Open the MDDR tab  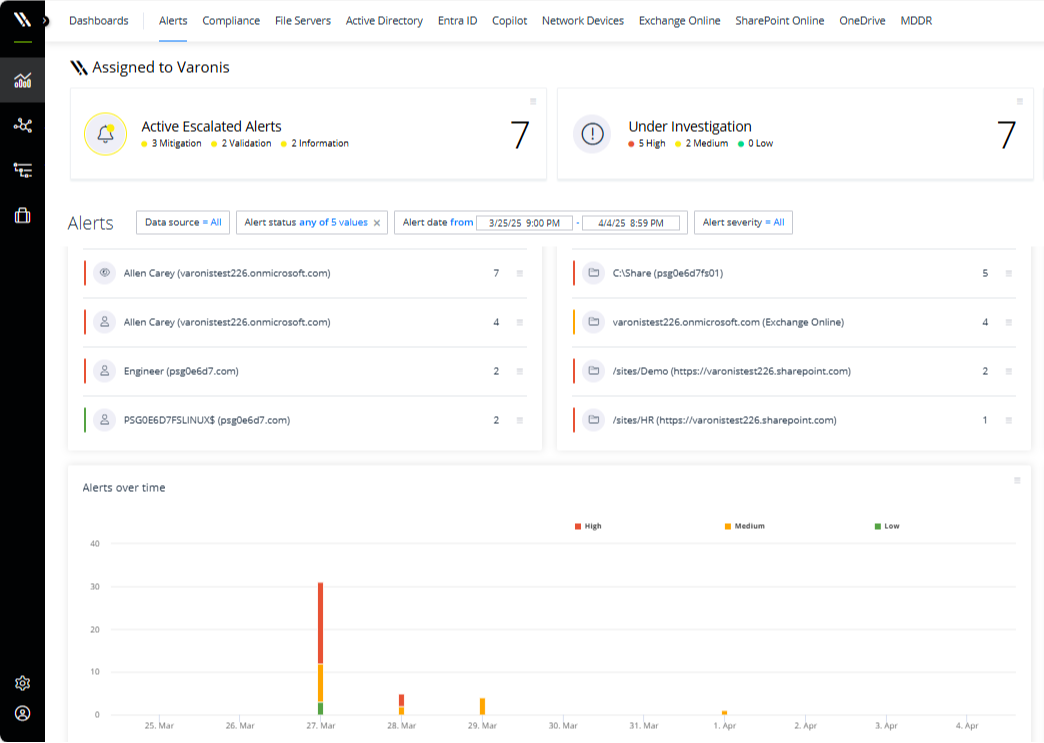[x=916, y=21]
